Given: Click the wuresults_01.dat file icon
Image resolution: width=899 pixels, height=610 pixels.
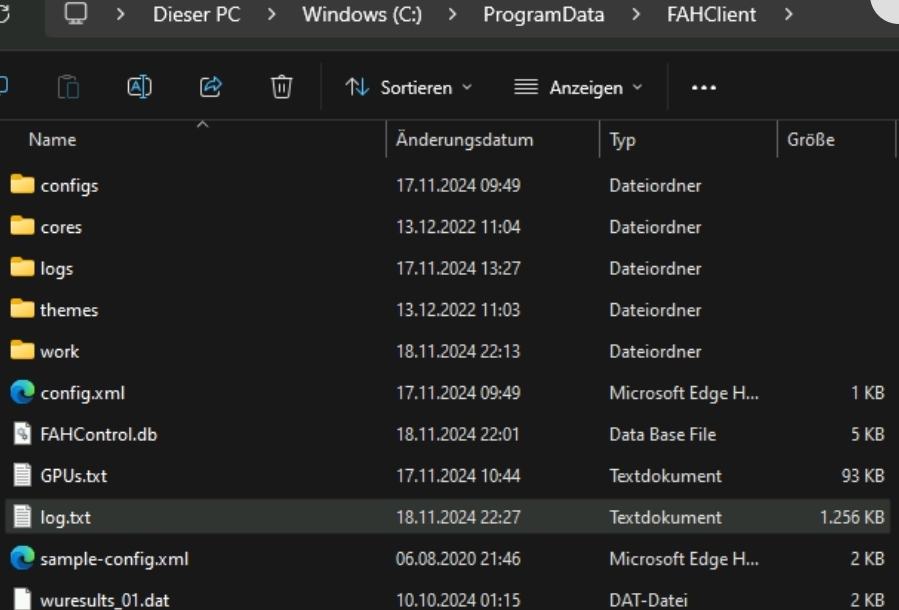Looking at the screenshot, I should click(22, 599).
